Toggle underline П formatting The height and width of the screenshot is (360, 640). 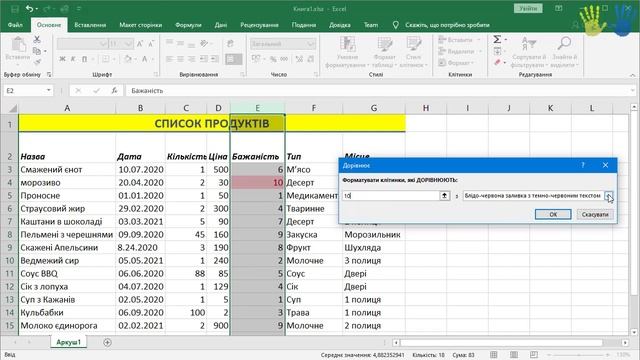pos(84,59)
